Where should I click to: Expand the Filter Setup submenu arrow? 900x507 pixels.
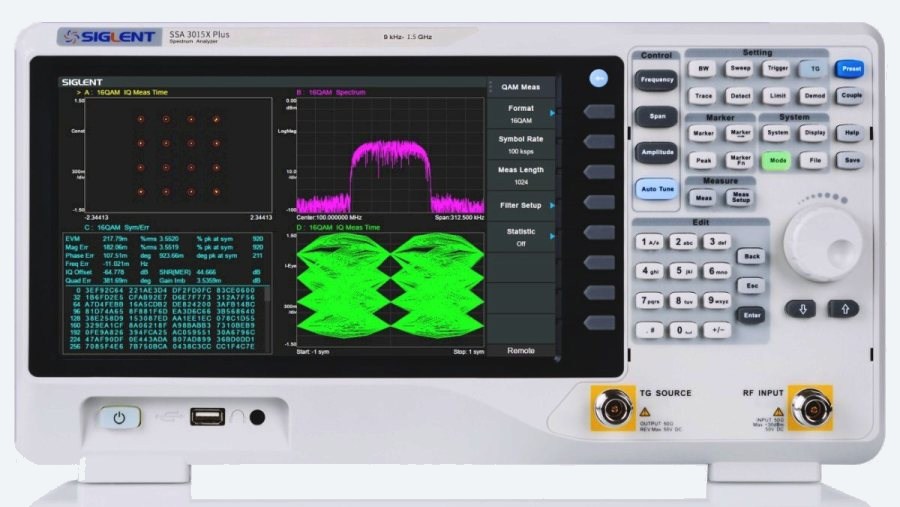point(552,205)
